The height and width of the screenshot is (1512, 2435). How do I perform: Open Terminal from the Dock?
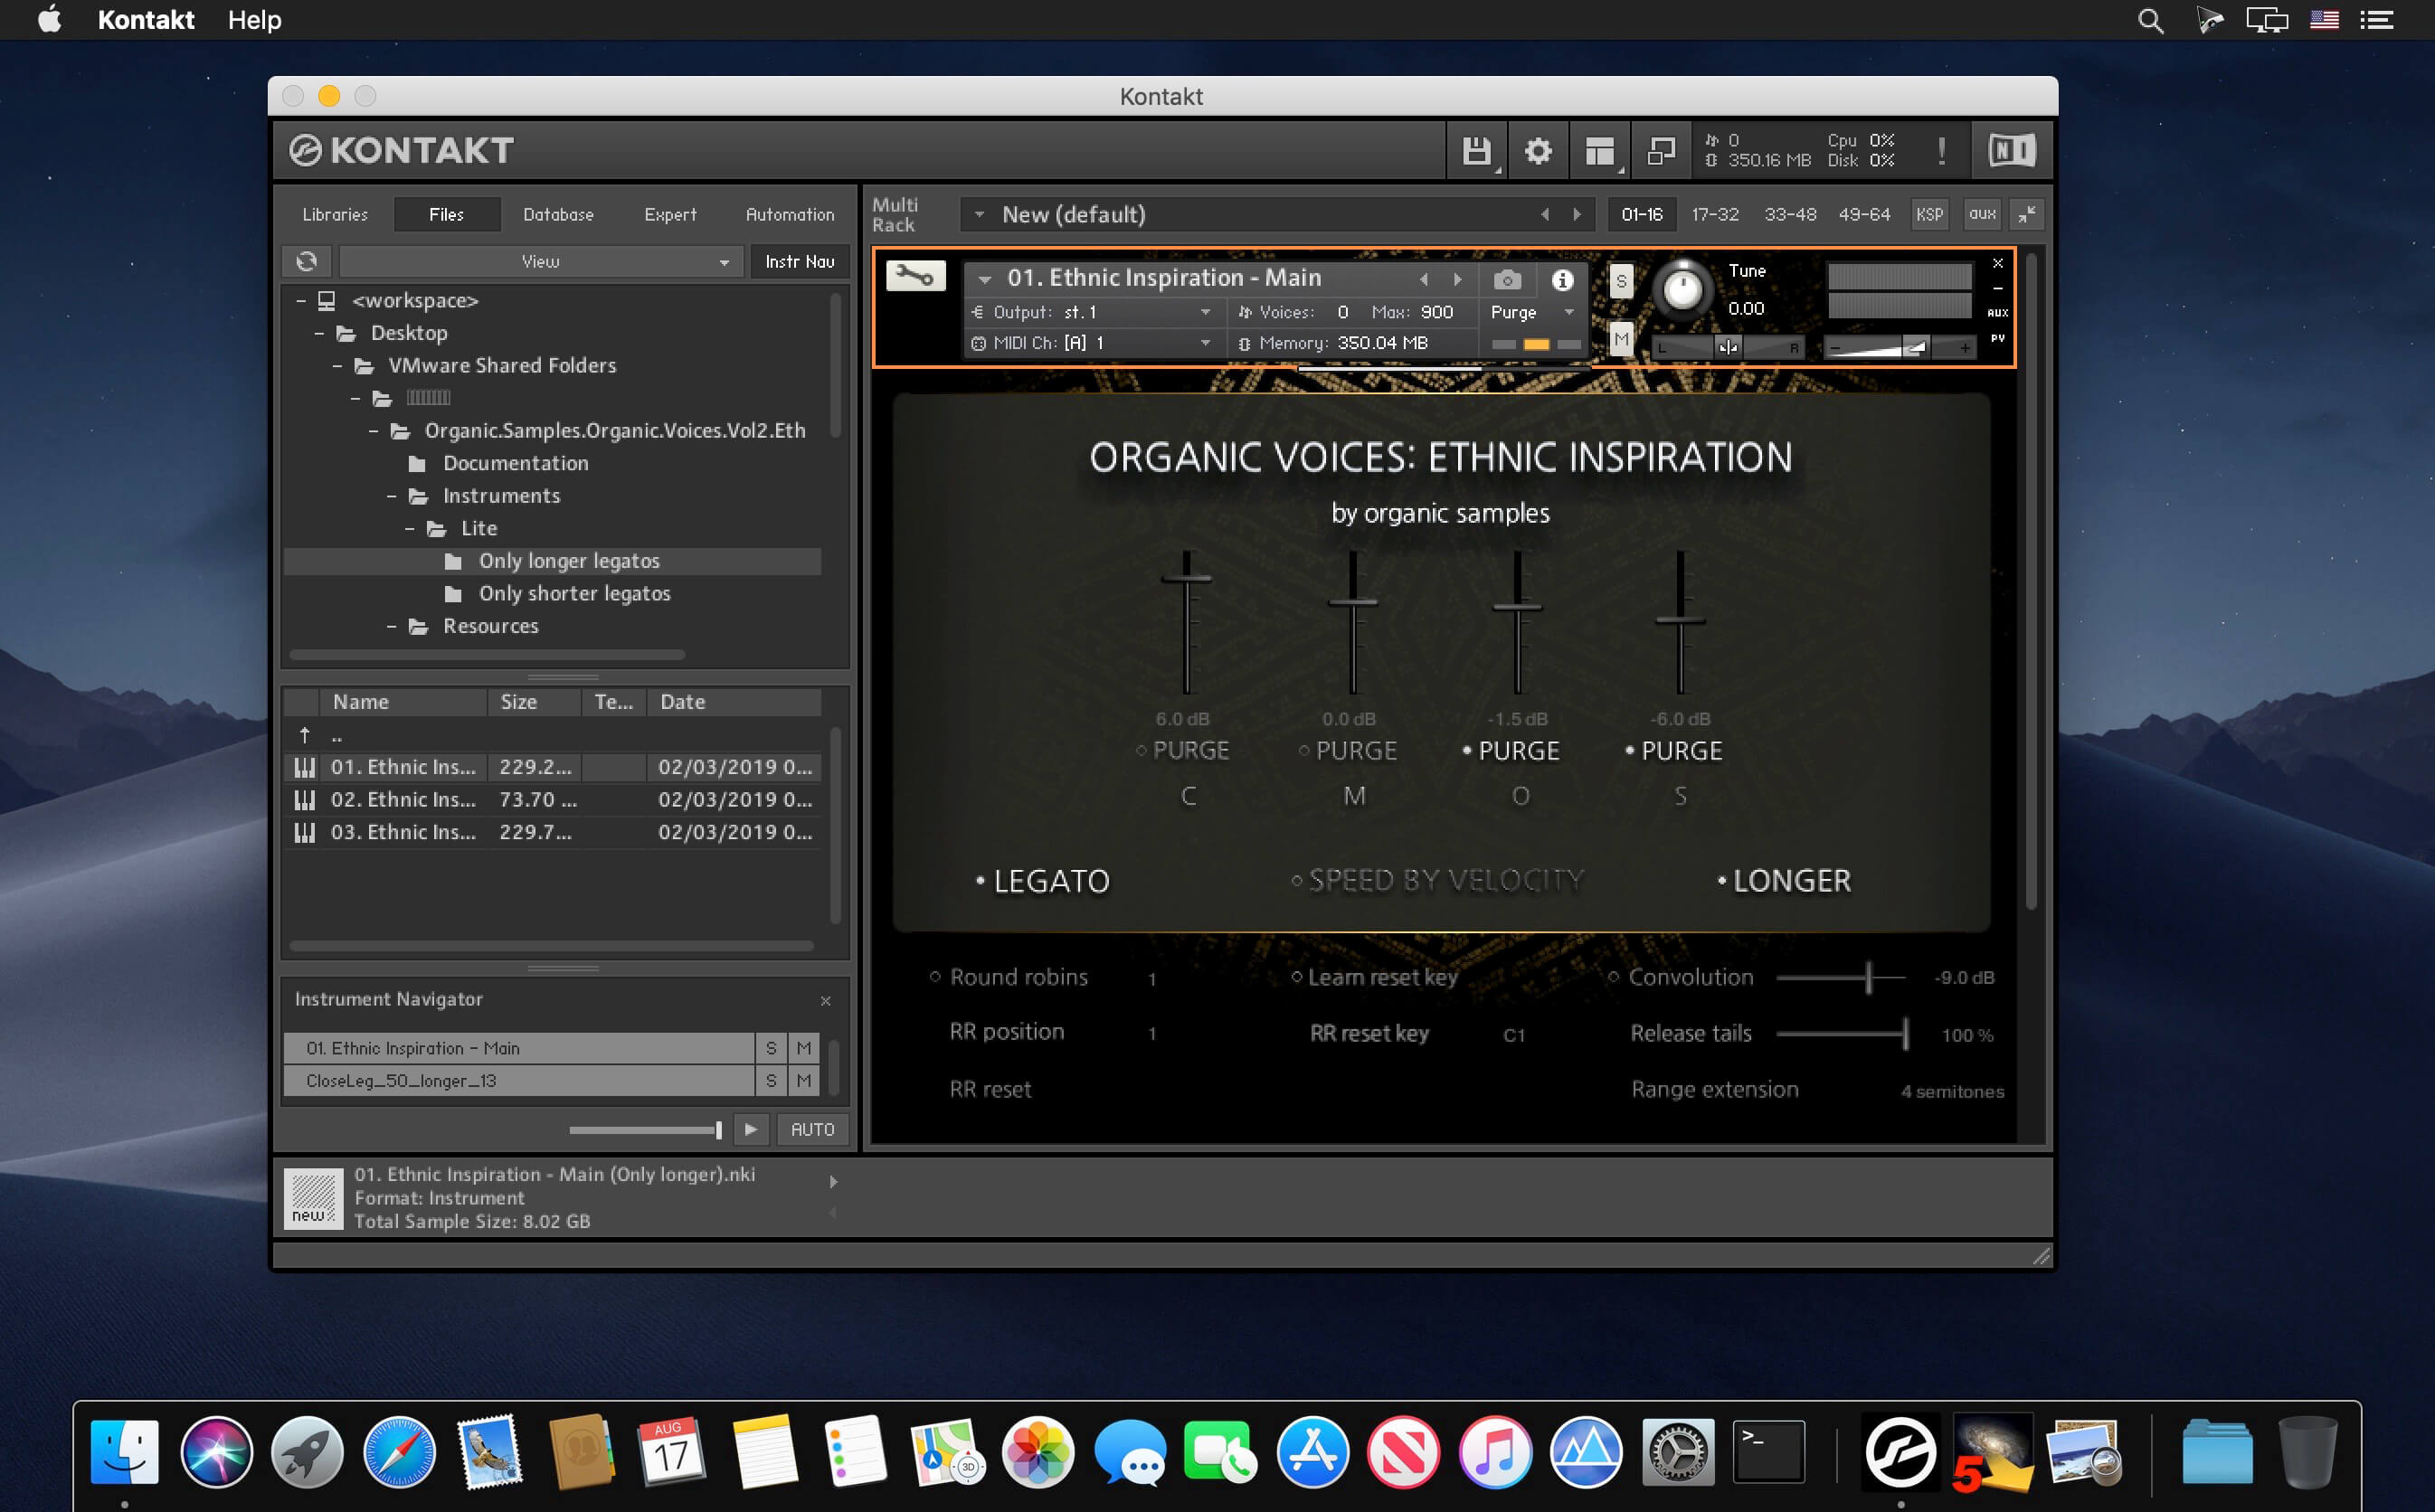[x=1768, y=1452]
